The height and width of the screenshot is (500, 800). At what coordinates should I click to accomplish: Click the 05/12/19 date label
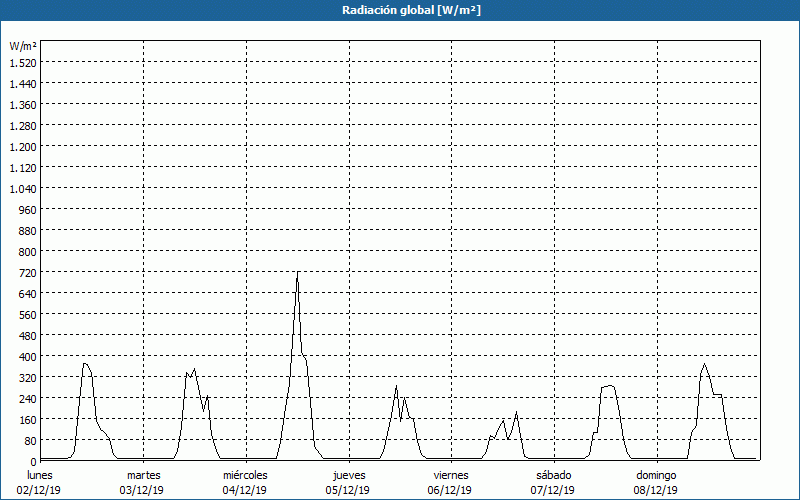[x=347, y=490]
